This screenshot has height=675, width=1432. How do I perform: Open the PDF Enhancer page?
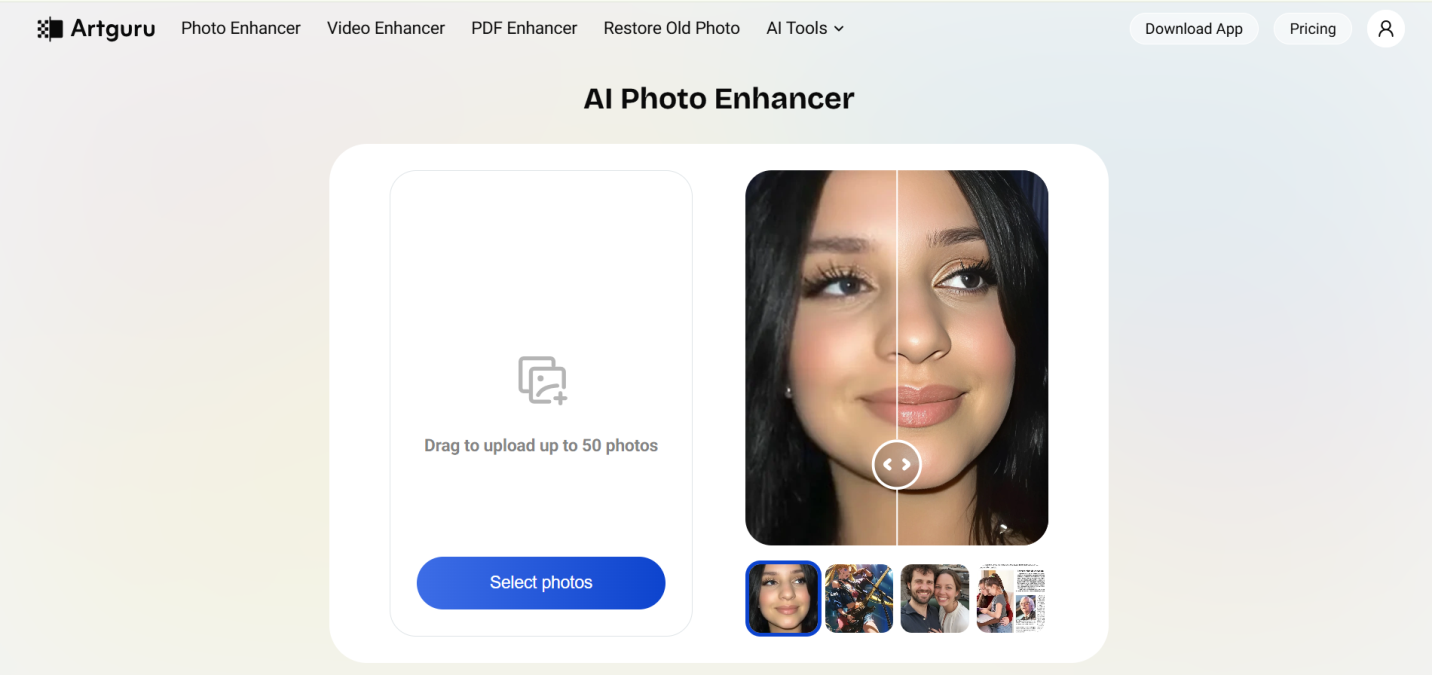[524, 28]
